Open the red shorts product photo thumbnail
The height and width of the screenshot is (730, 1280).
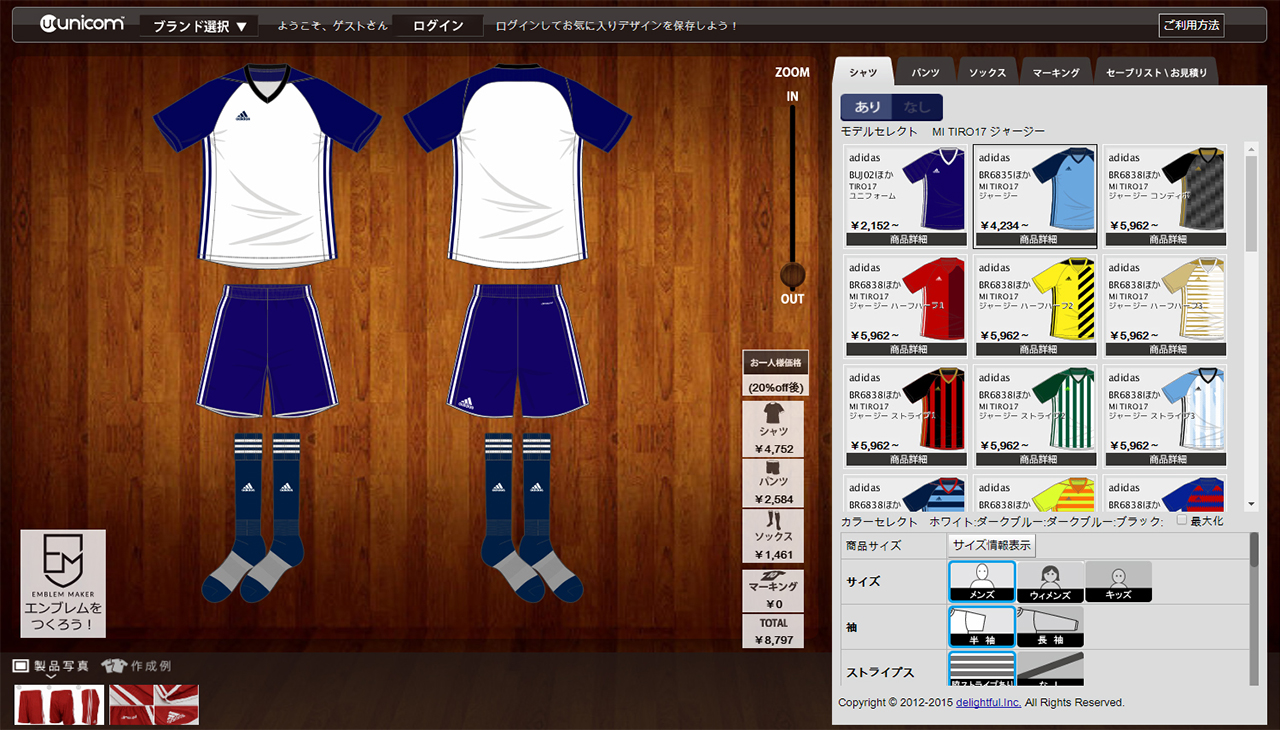click(x=59, y=704)
